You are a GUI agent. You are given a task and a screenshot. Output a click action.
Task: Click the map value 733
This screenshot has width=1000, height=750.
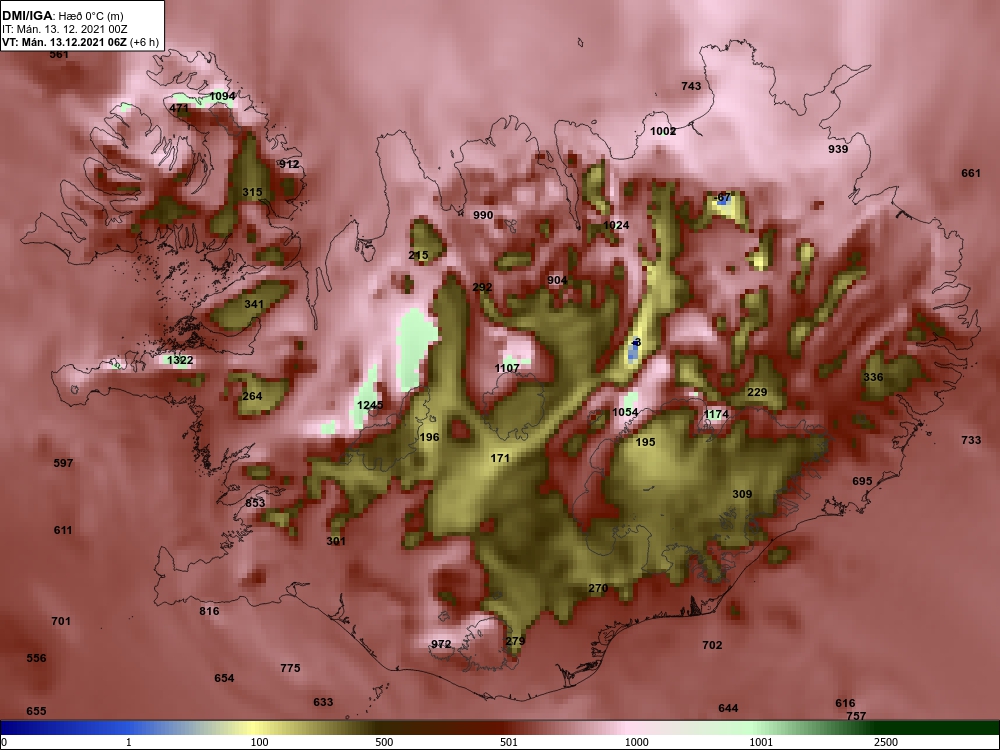click(x=971, y=440)
